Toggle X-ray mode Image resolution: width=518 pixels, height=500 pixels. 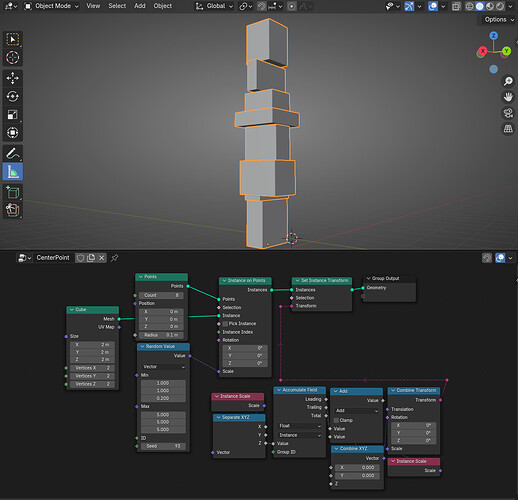[456, 6]
